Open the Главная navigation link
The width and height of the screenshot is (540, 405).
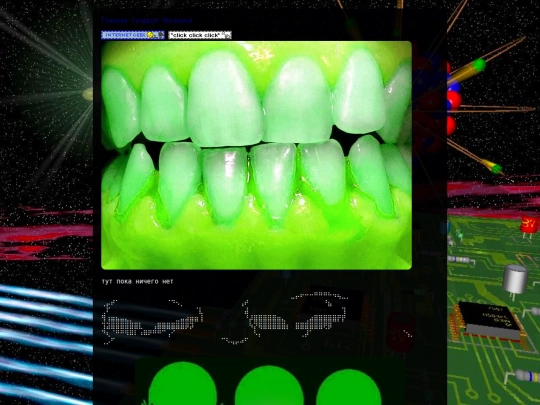pos(114,21)
